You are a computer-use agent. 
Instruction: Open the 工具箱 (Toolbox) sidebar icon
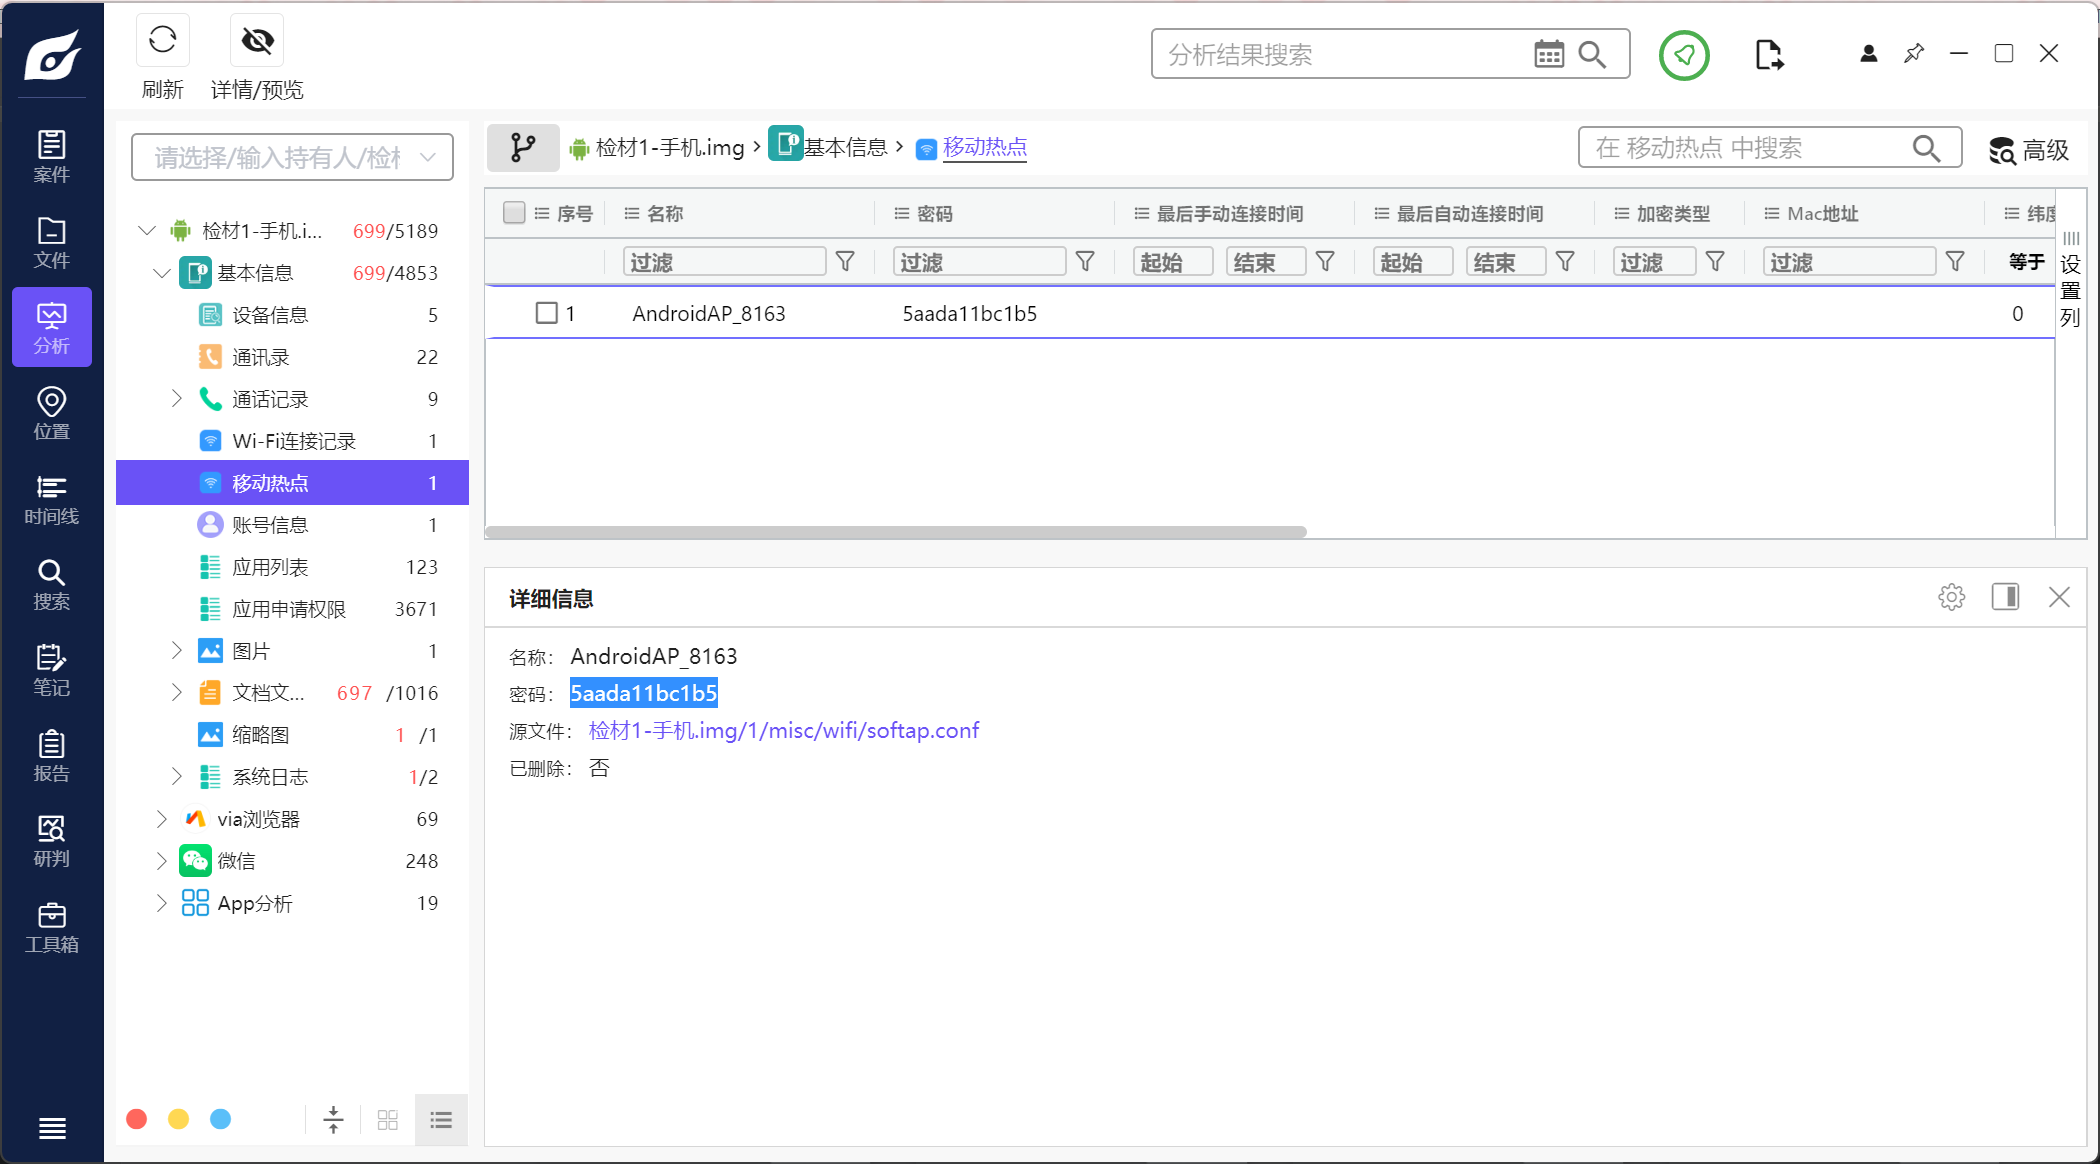pos(51,926)
